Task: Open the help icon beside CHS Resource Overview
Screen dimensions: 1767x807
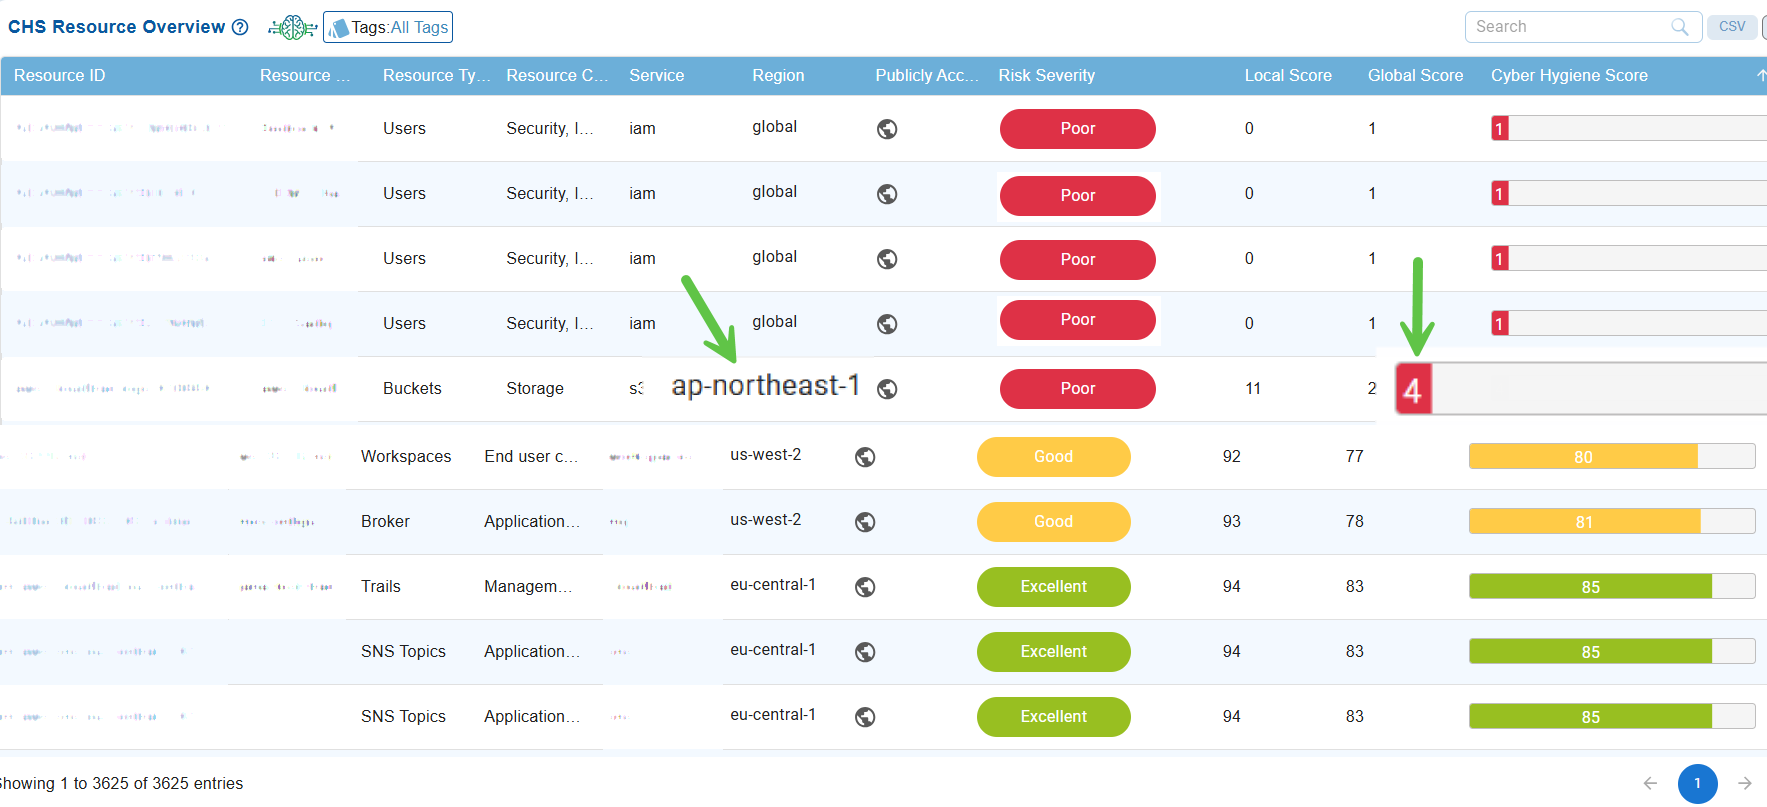Action: tap(240, 27)
